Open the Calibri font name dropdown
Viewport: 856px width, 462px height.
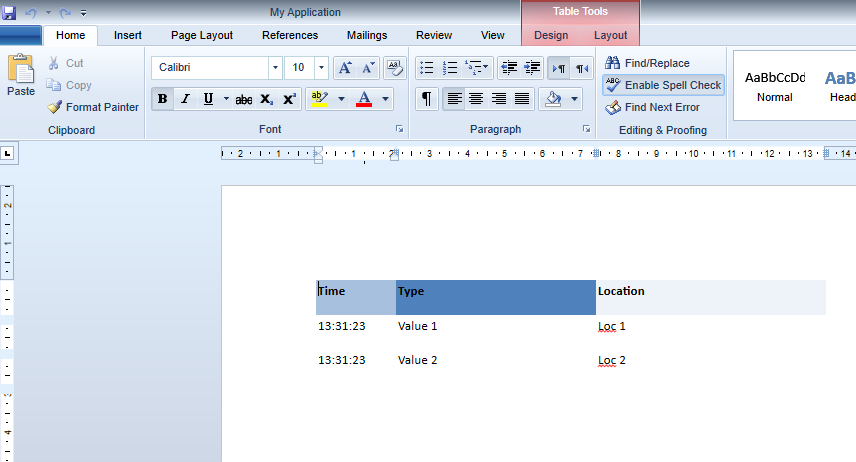[275, 68]
